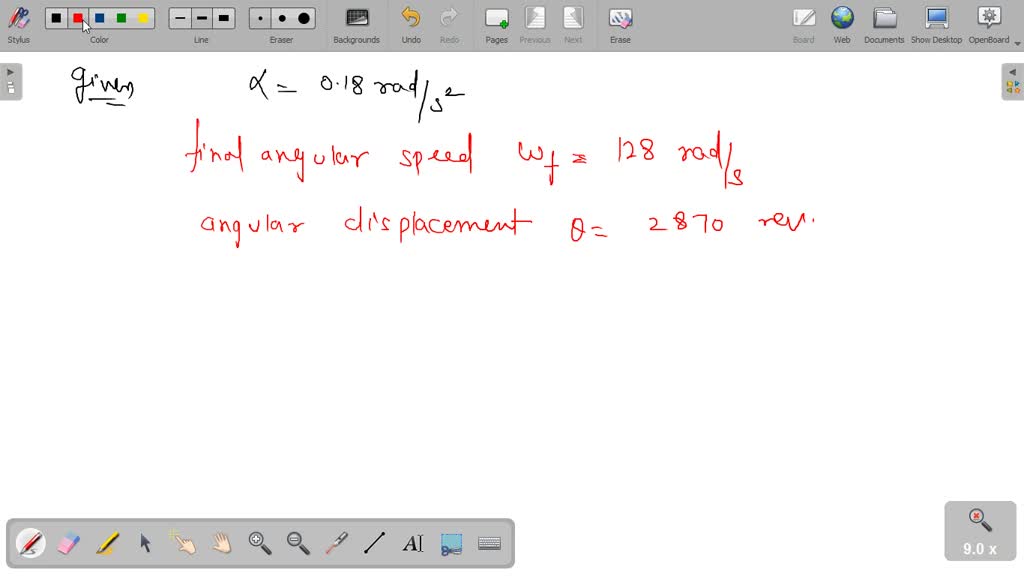Switch to Documents mode
This screenshot has width=1024, height=576.
(x=884, y=24)
